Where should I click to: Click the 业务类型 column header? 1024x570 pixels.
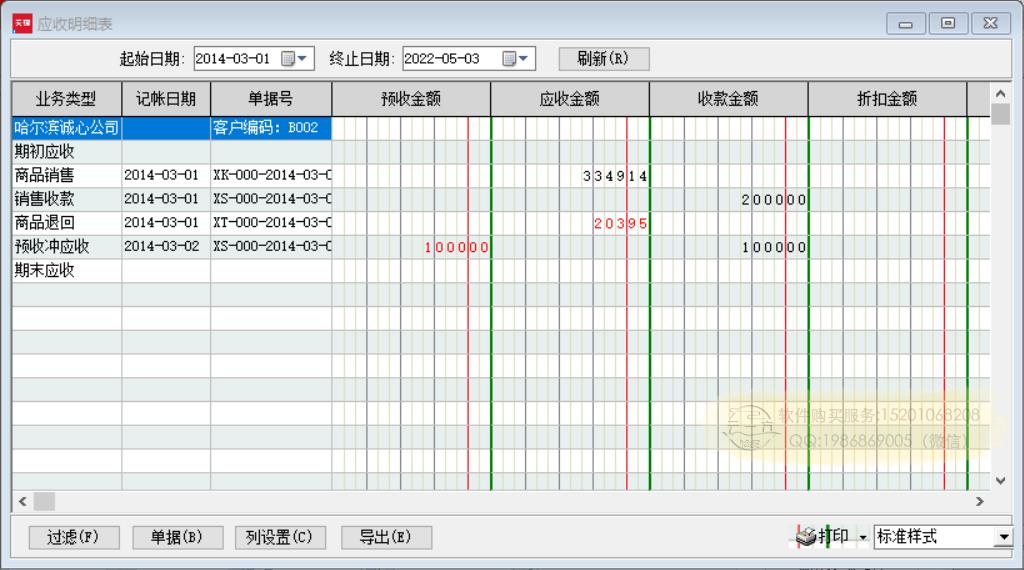tap(66, 99)
